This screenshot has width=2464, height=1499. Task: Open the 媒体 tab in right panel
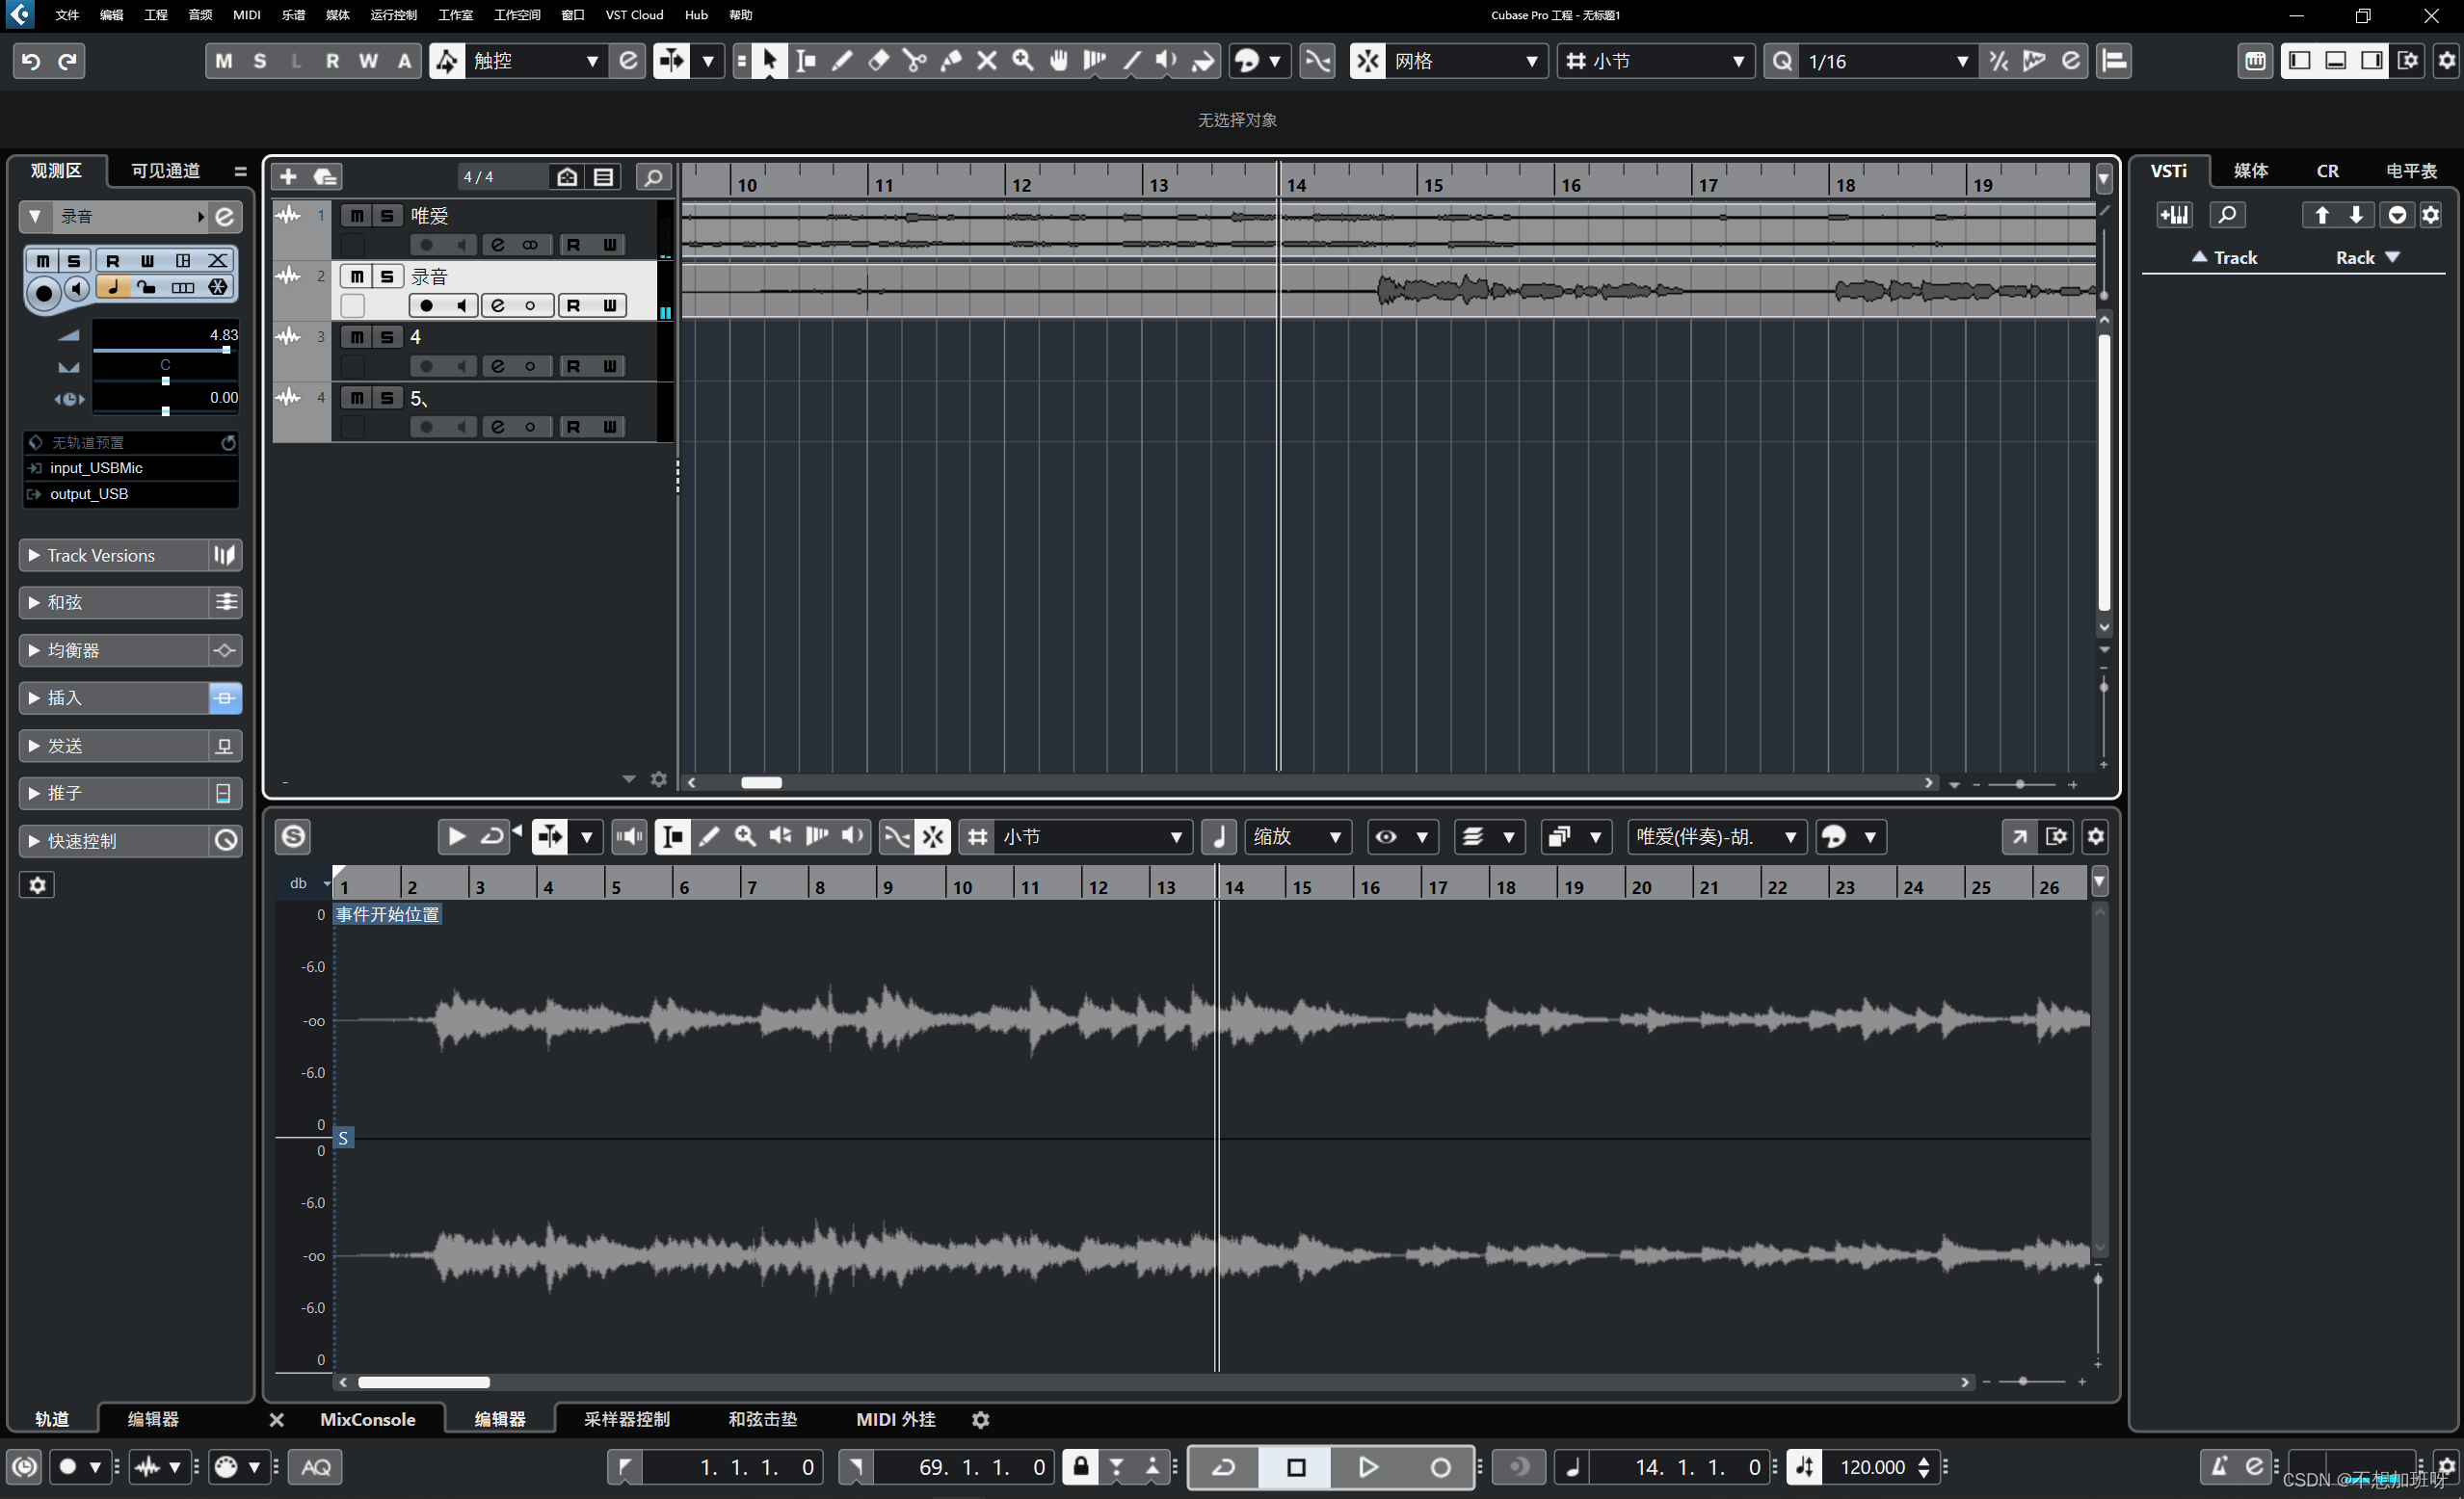[2250, 171]
